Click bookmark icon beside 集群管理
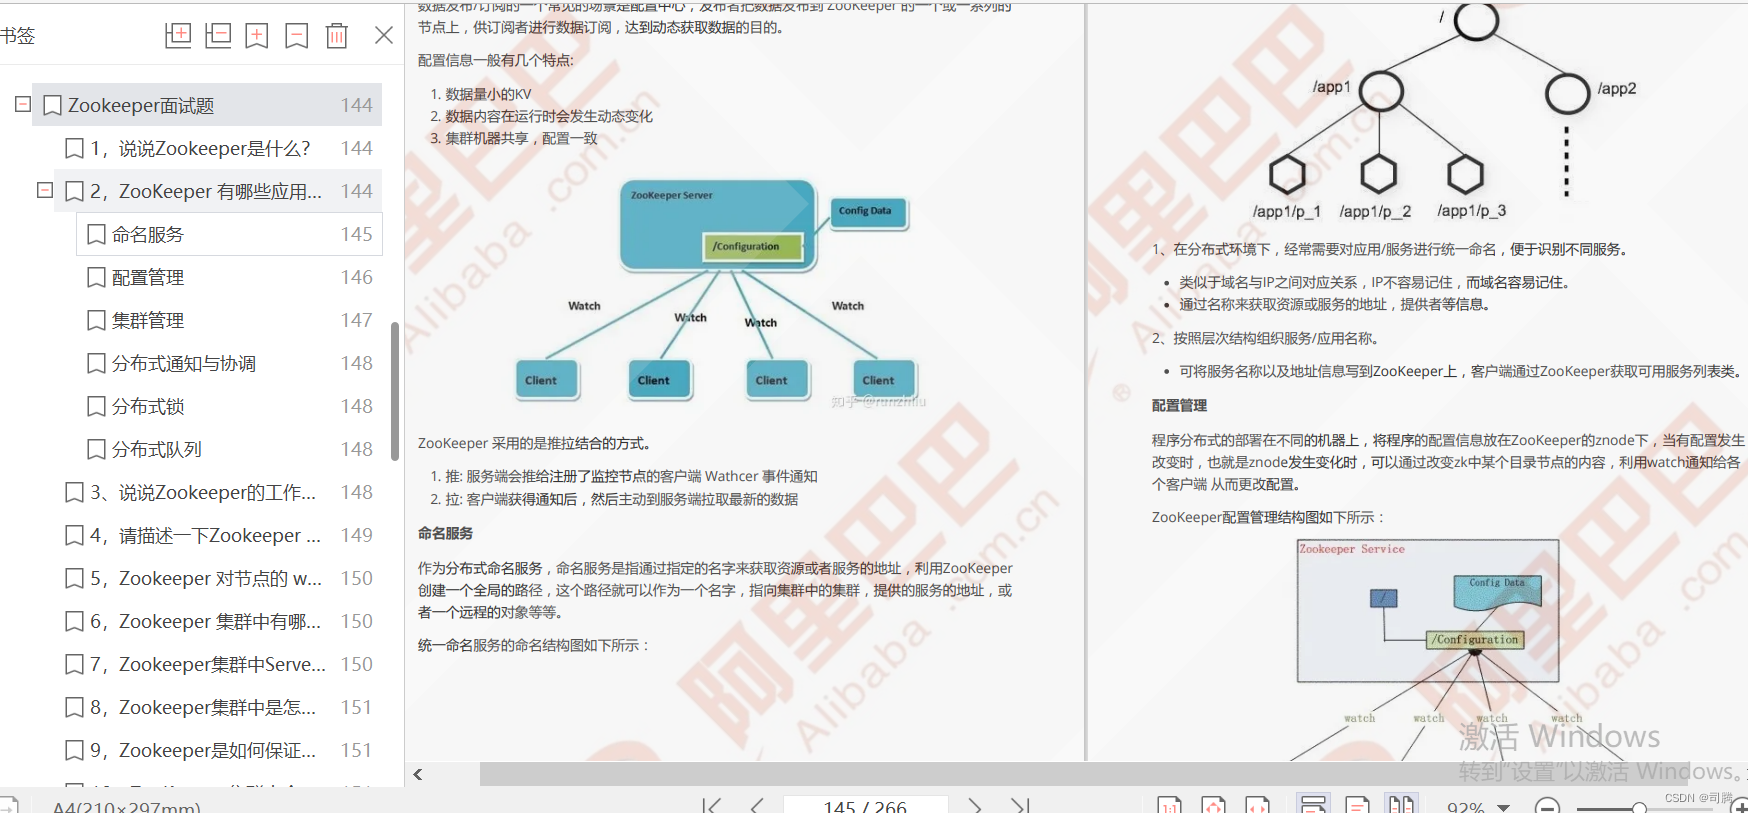 point(96,320)
